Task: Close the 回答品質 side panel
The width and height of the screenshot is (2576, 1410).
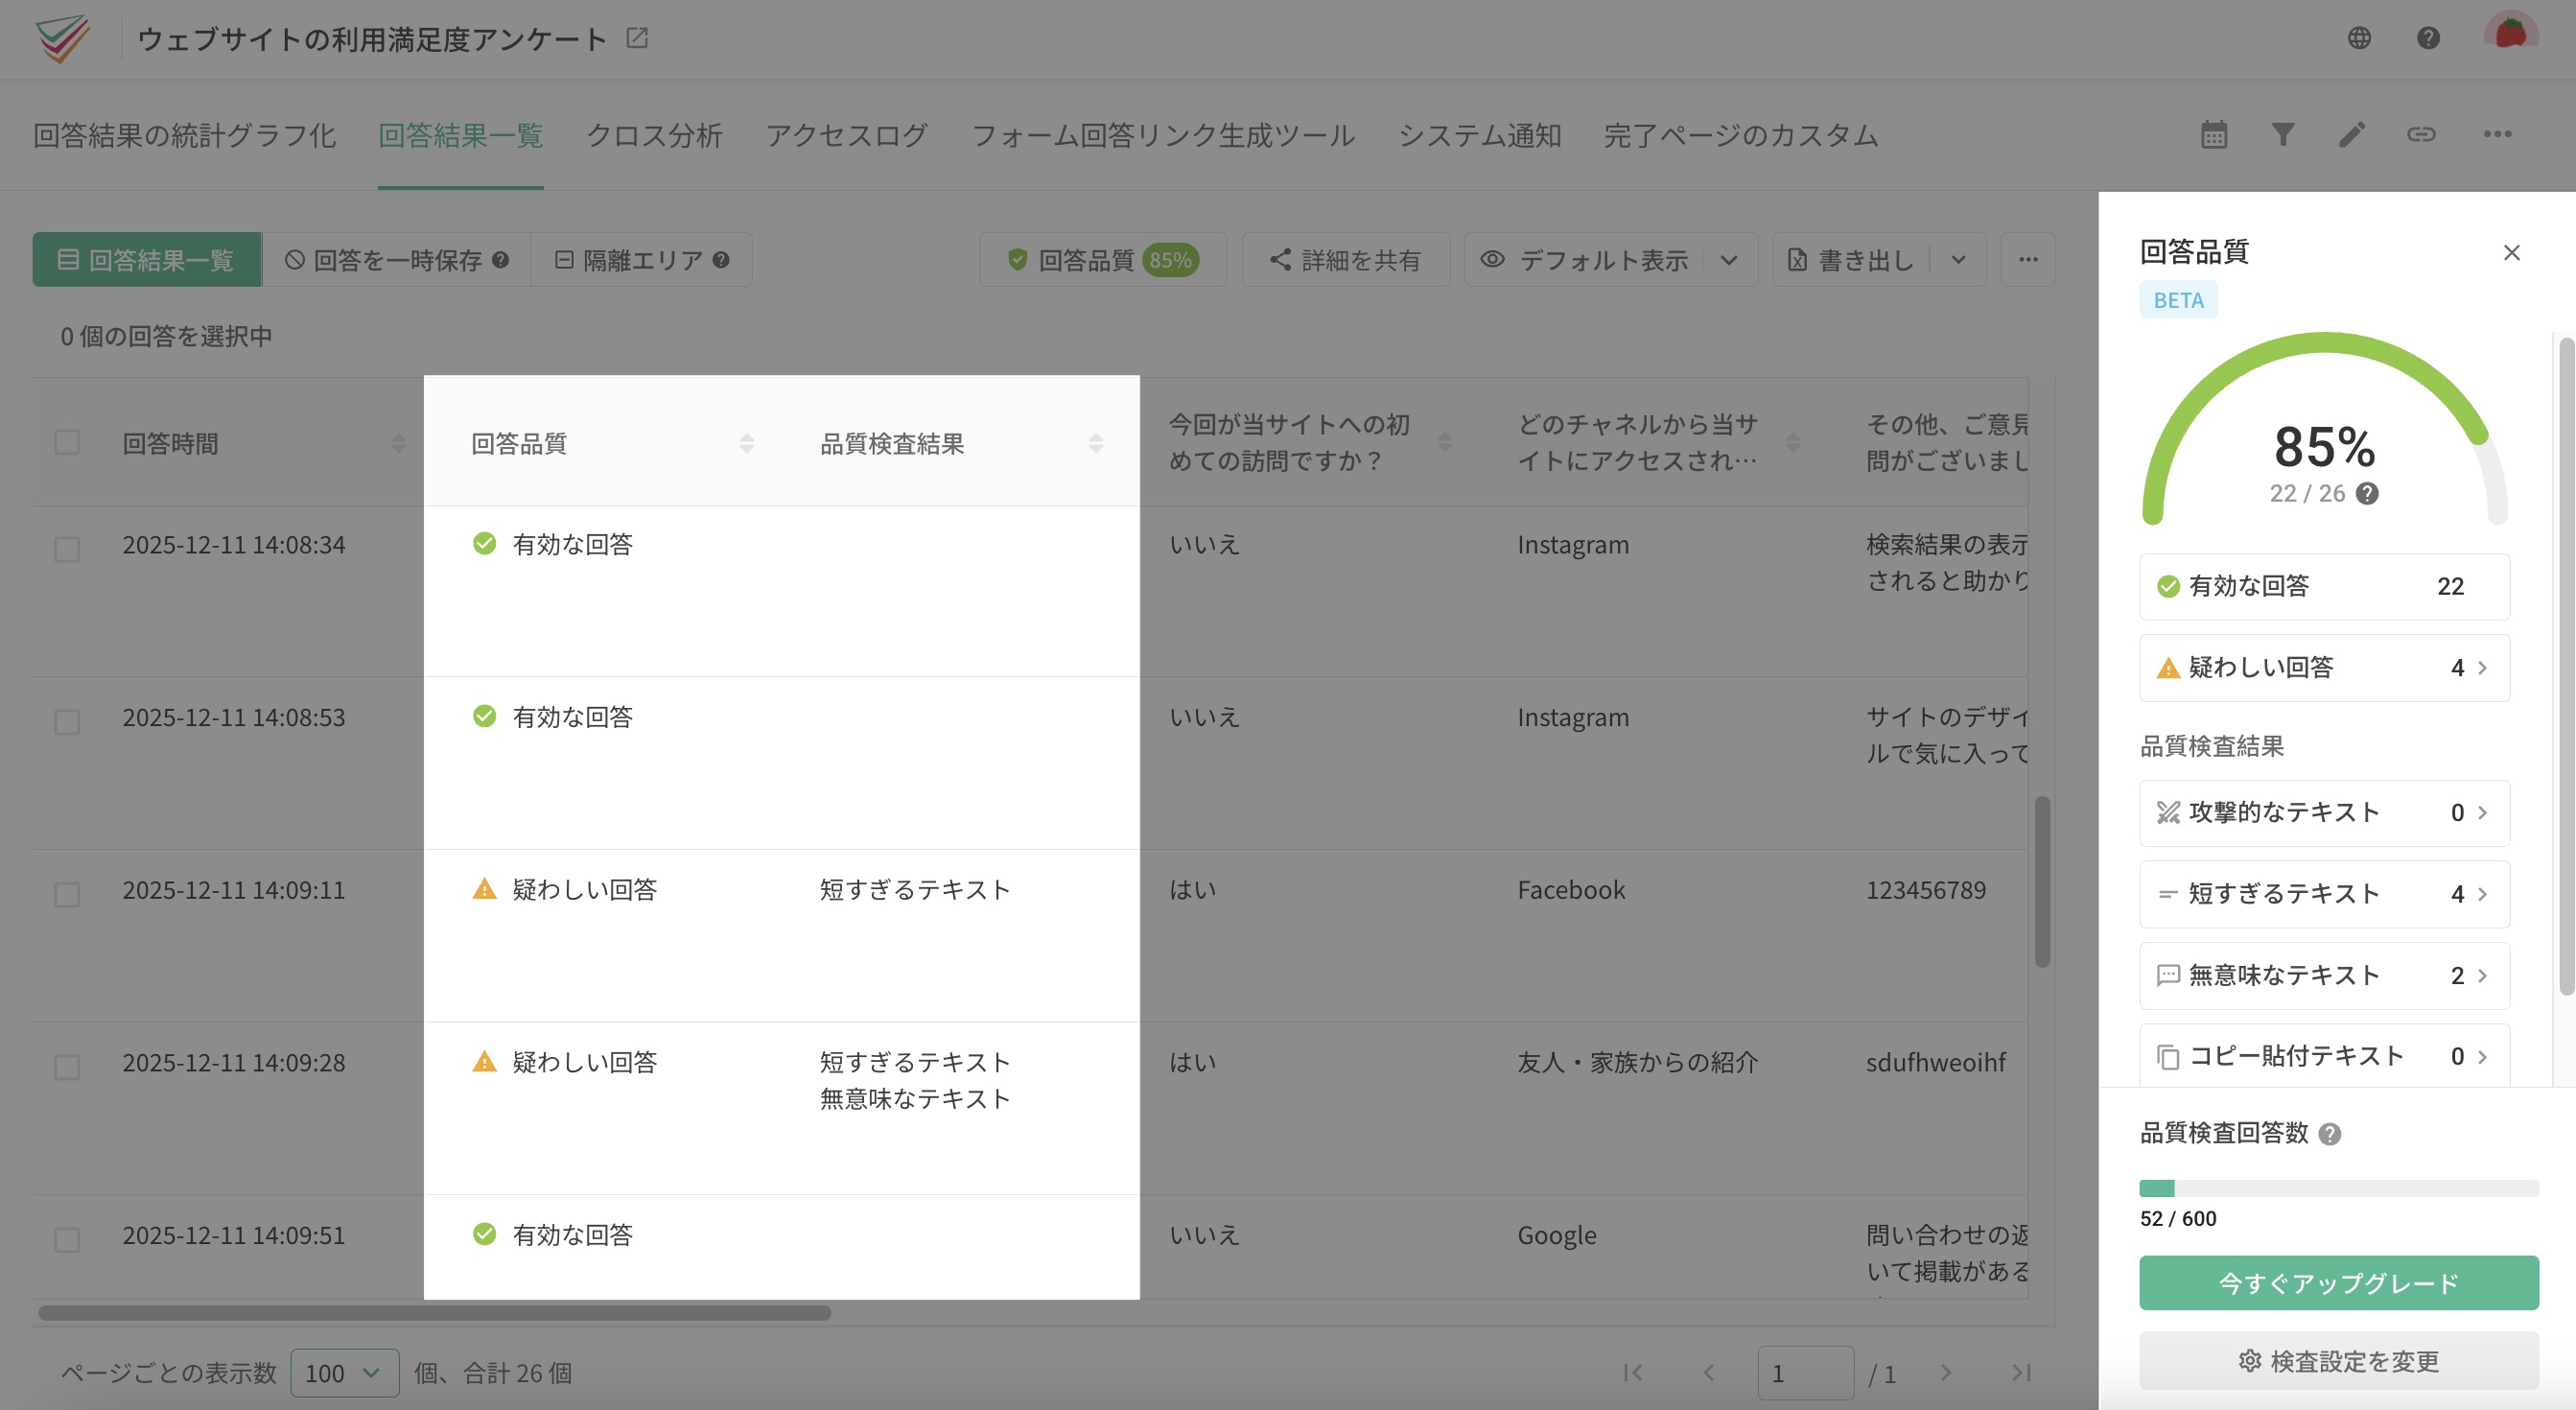Action: pos(2511,252)
